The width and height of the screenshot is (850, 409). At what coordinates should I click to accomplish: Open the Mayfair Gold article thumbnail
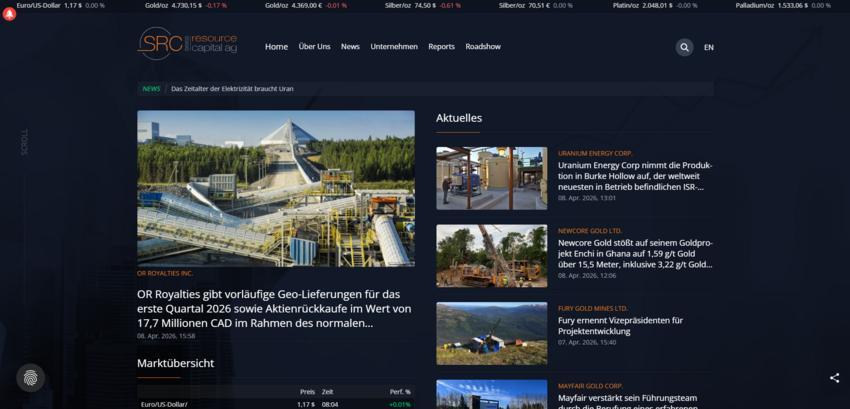click(x=492, y=394)
